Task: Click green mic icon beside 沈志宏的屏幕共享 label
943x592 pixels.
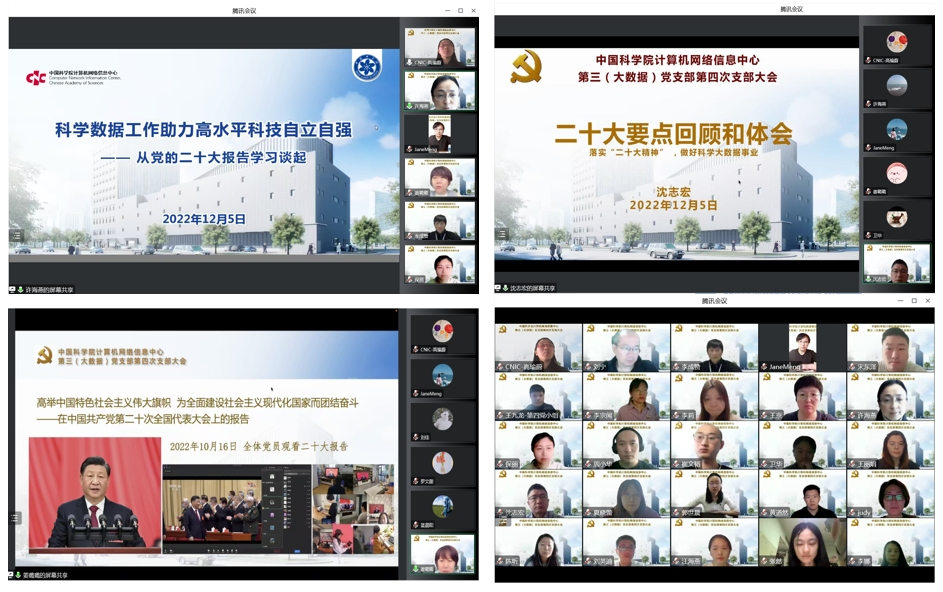Action: click(505, 288)
